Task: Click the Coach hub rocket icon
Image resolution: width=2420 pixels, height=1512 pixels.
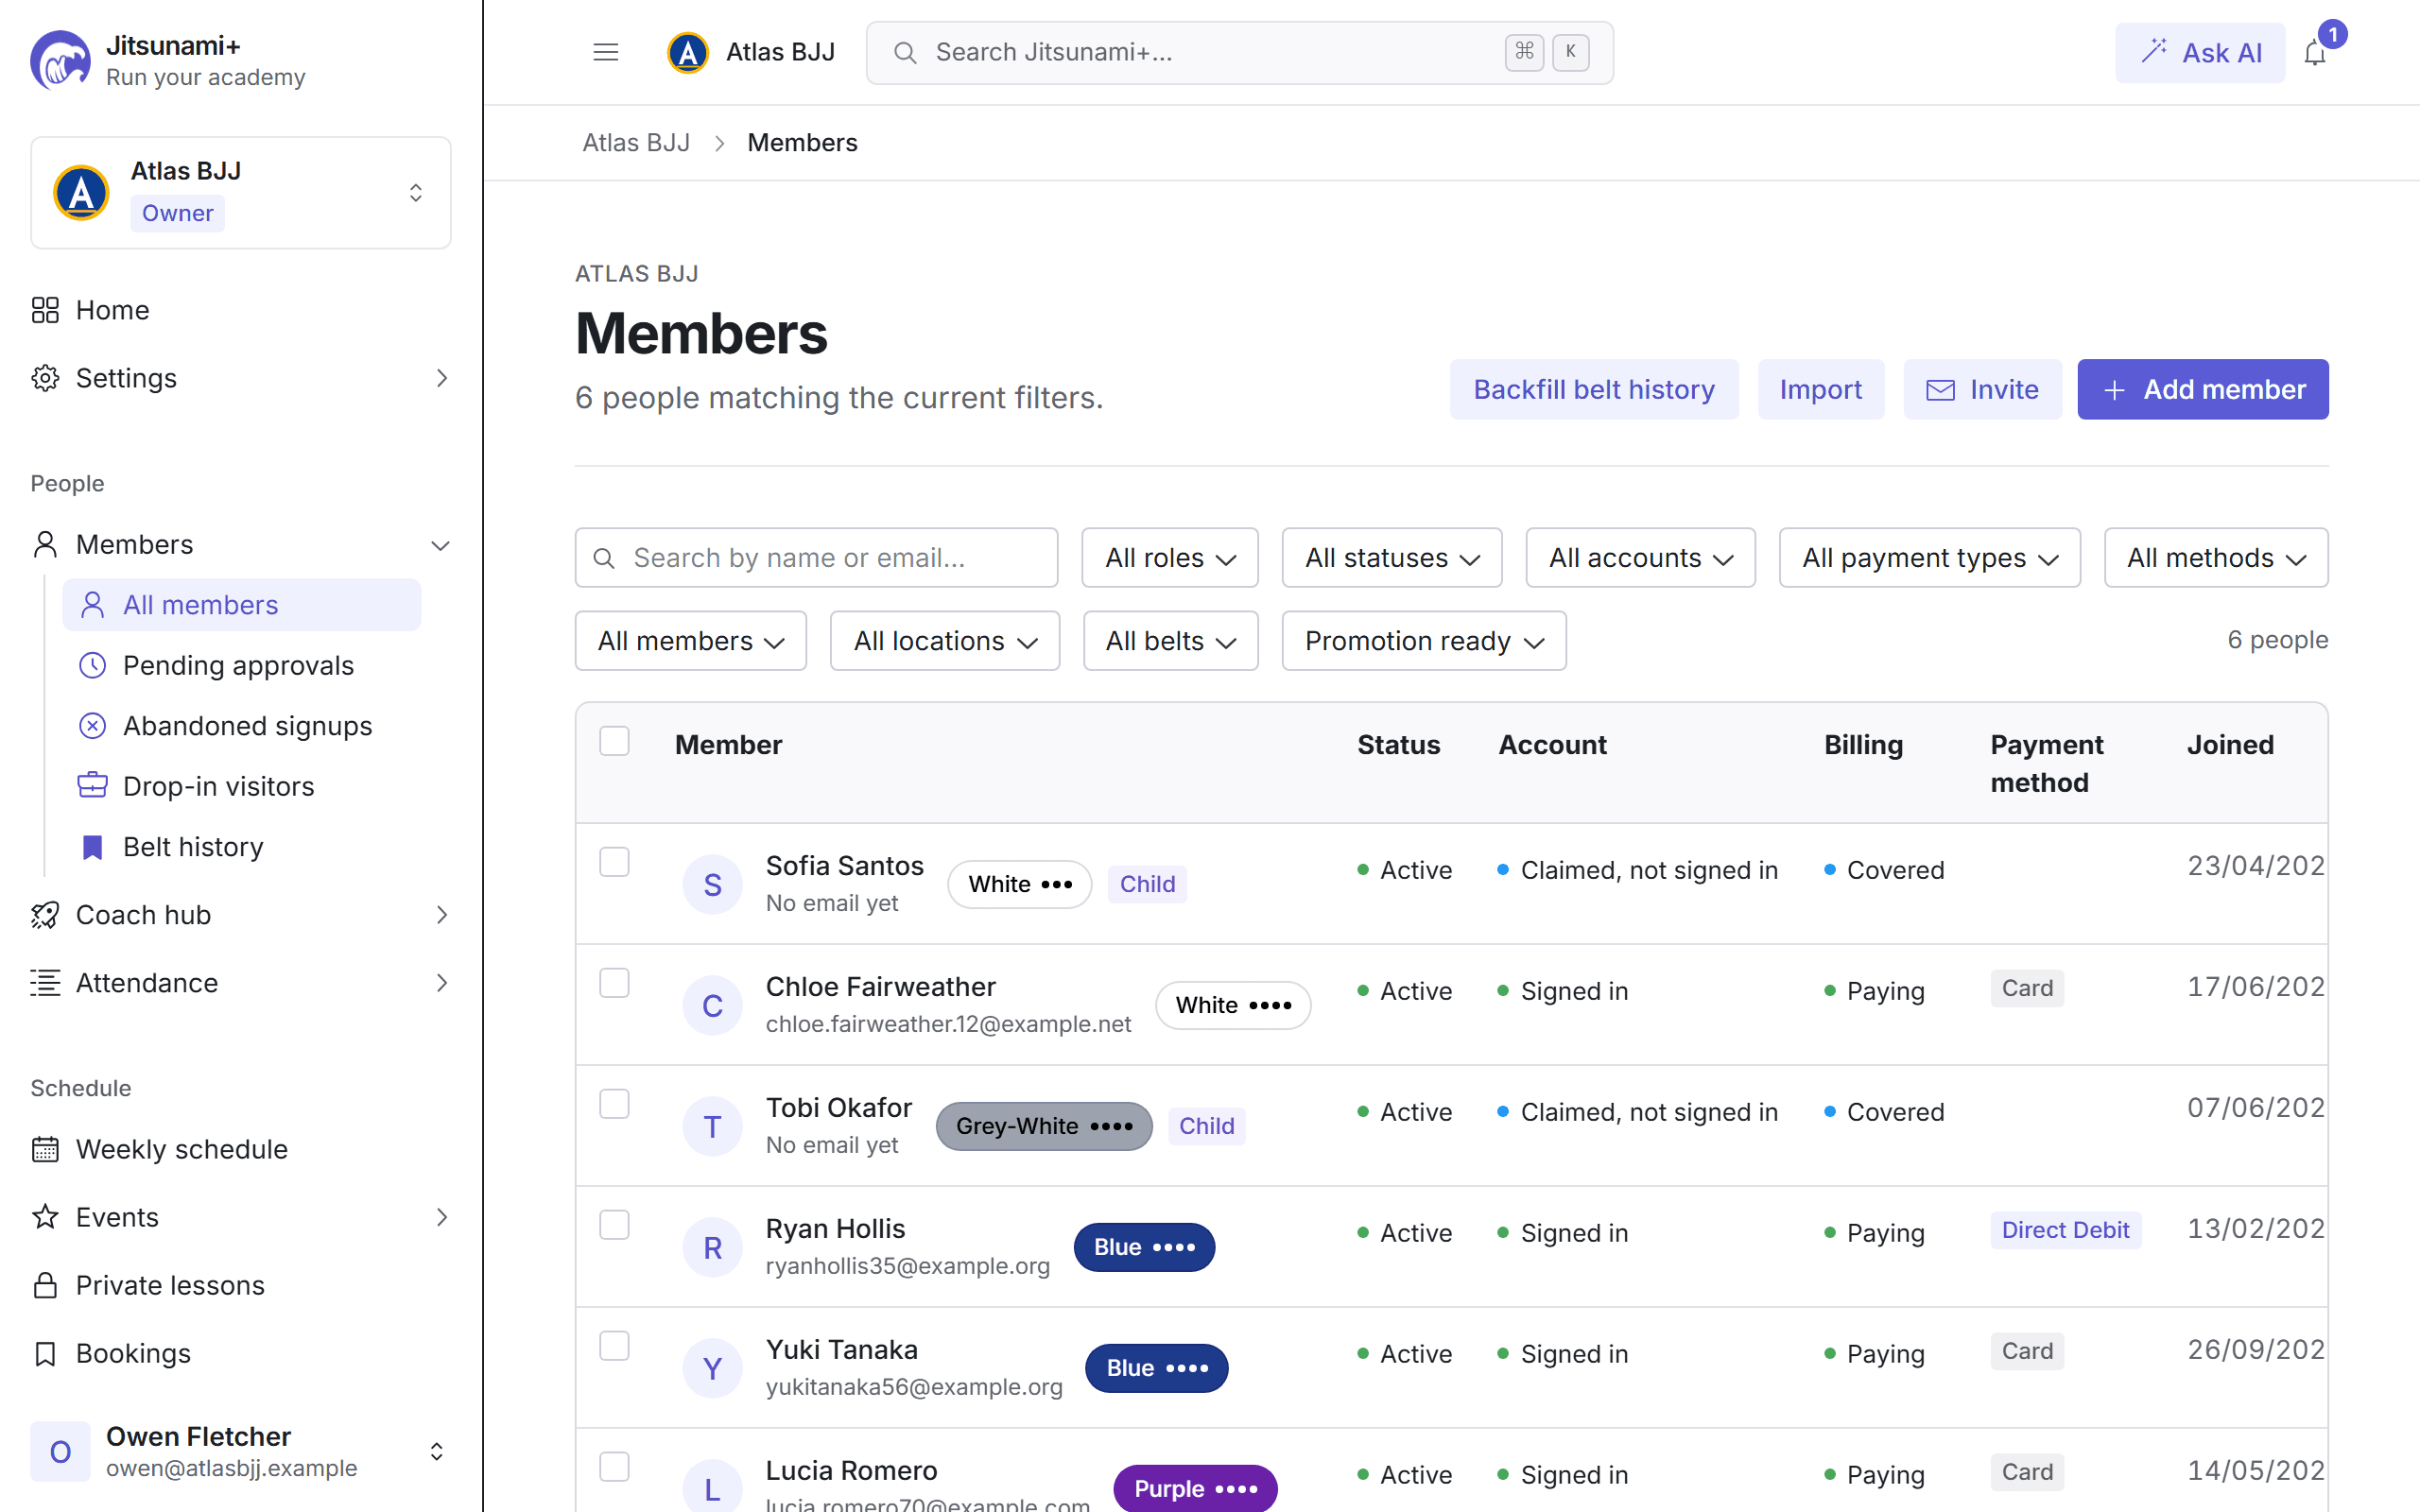Action: (x=45, y=915)
